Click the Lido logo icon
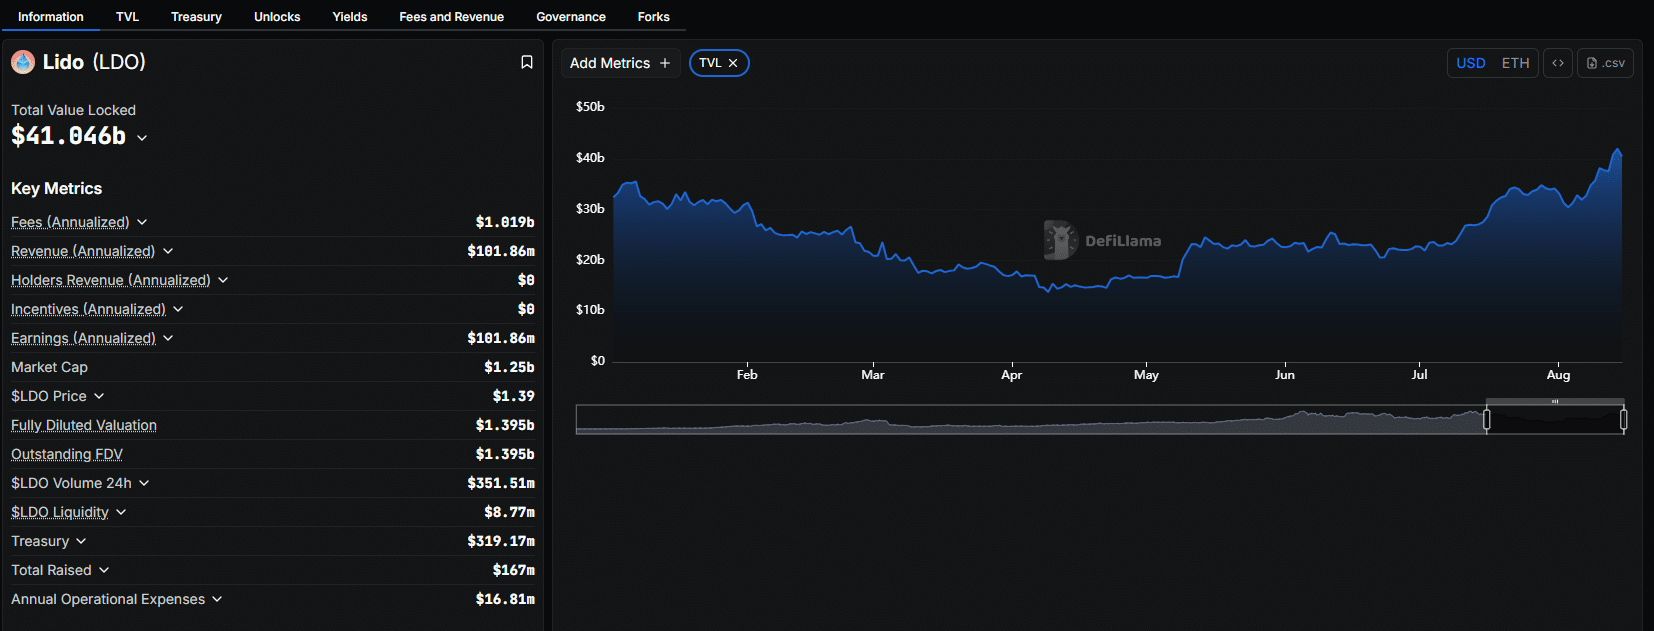 [23, 62]
